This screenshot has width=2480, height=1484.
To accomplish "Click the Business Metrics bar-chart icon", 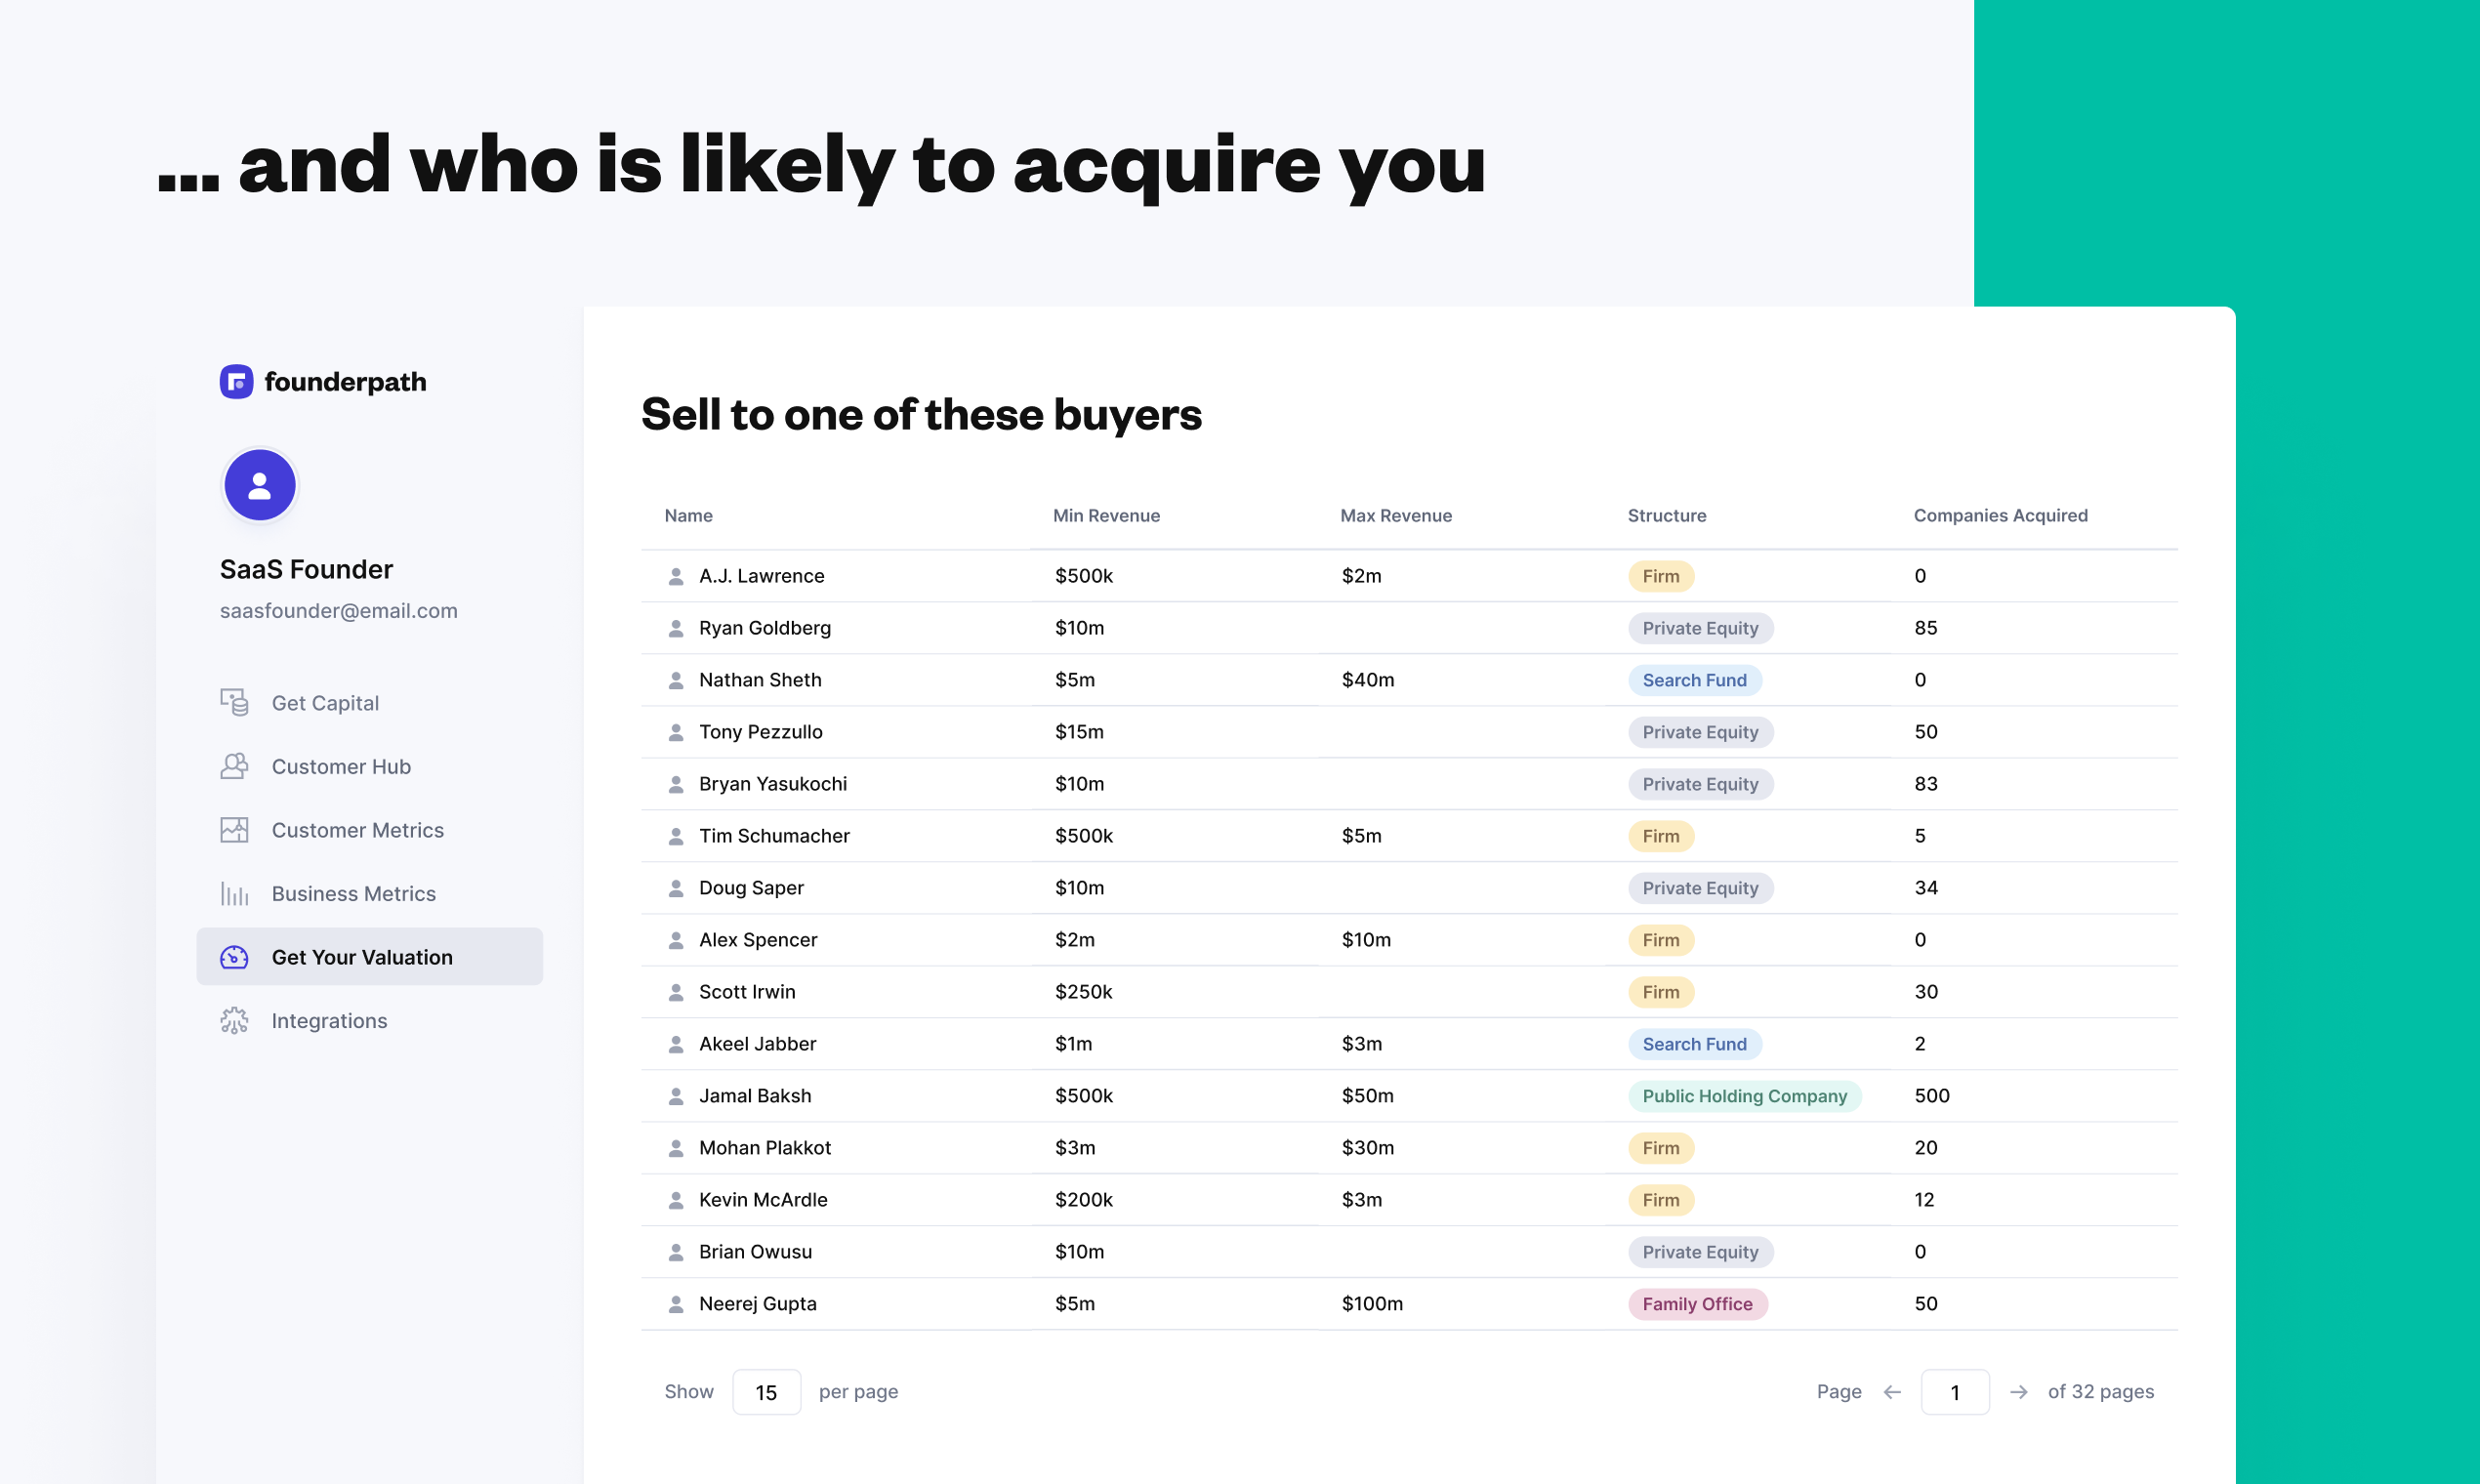I will tap(234, 893).
